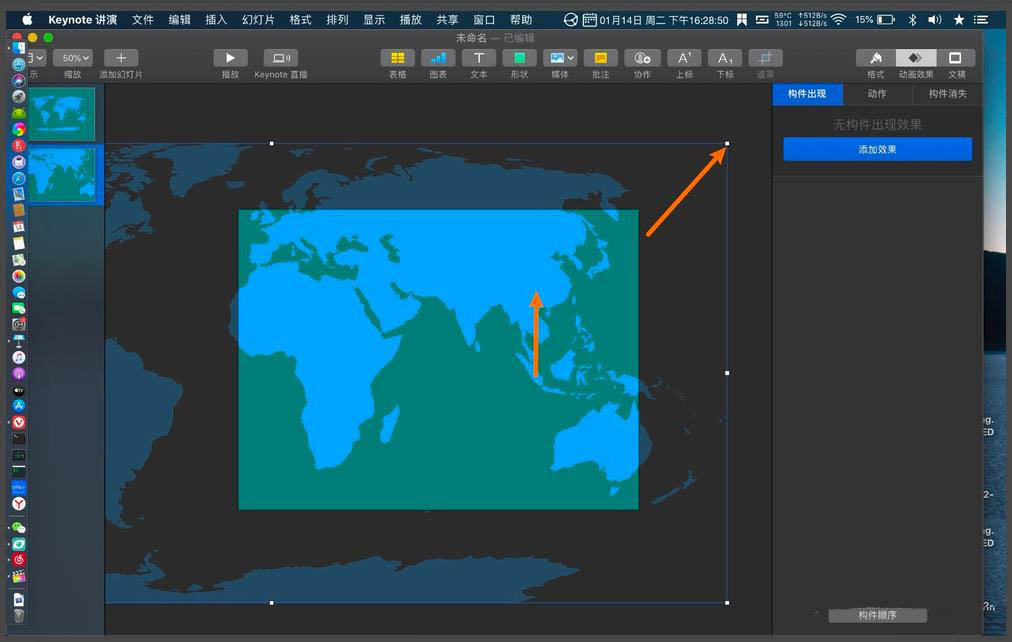
Task: Switch to the 构件出现 tab
Action: (x=807, y=94)
